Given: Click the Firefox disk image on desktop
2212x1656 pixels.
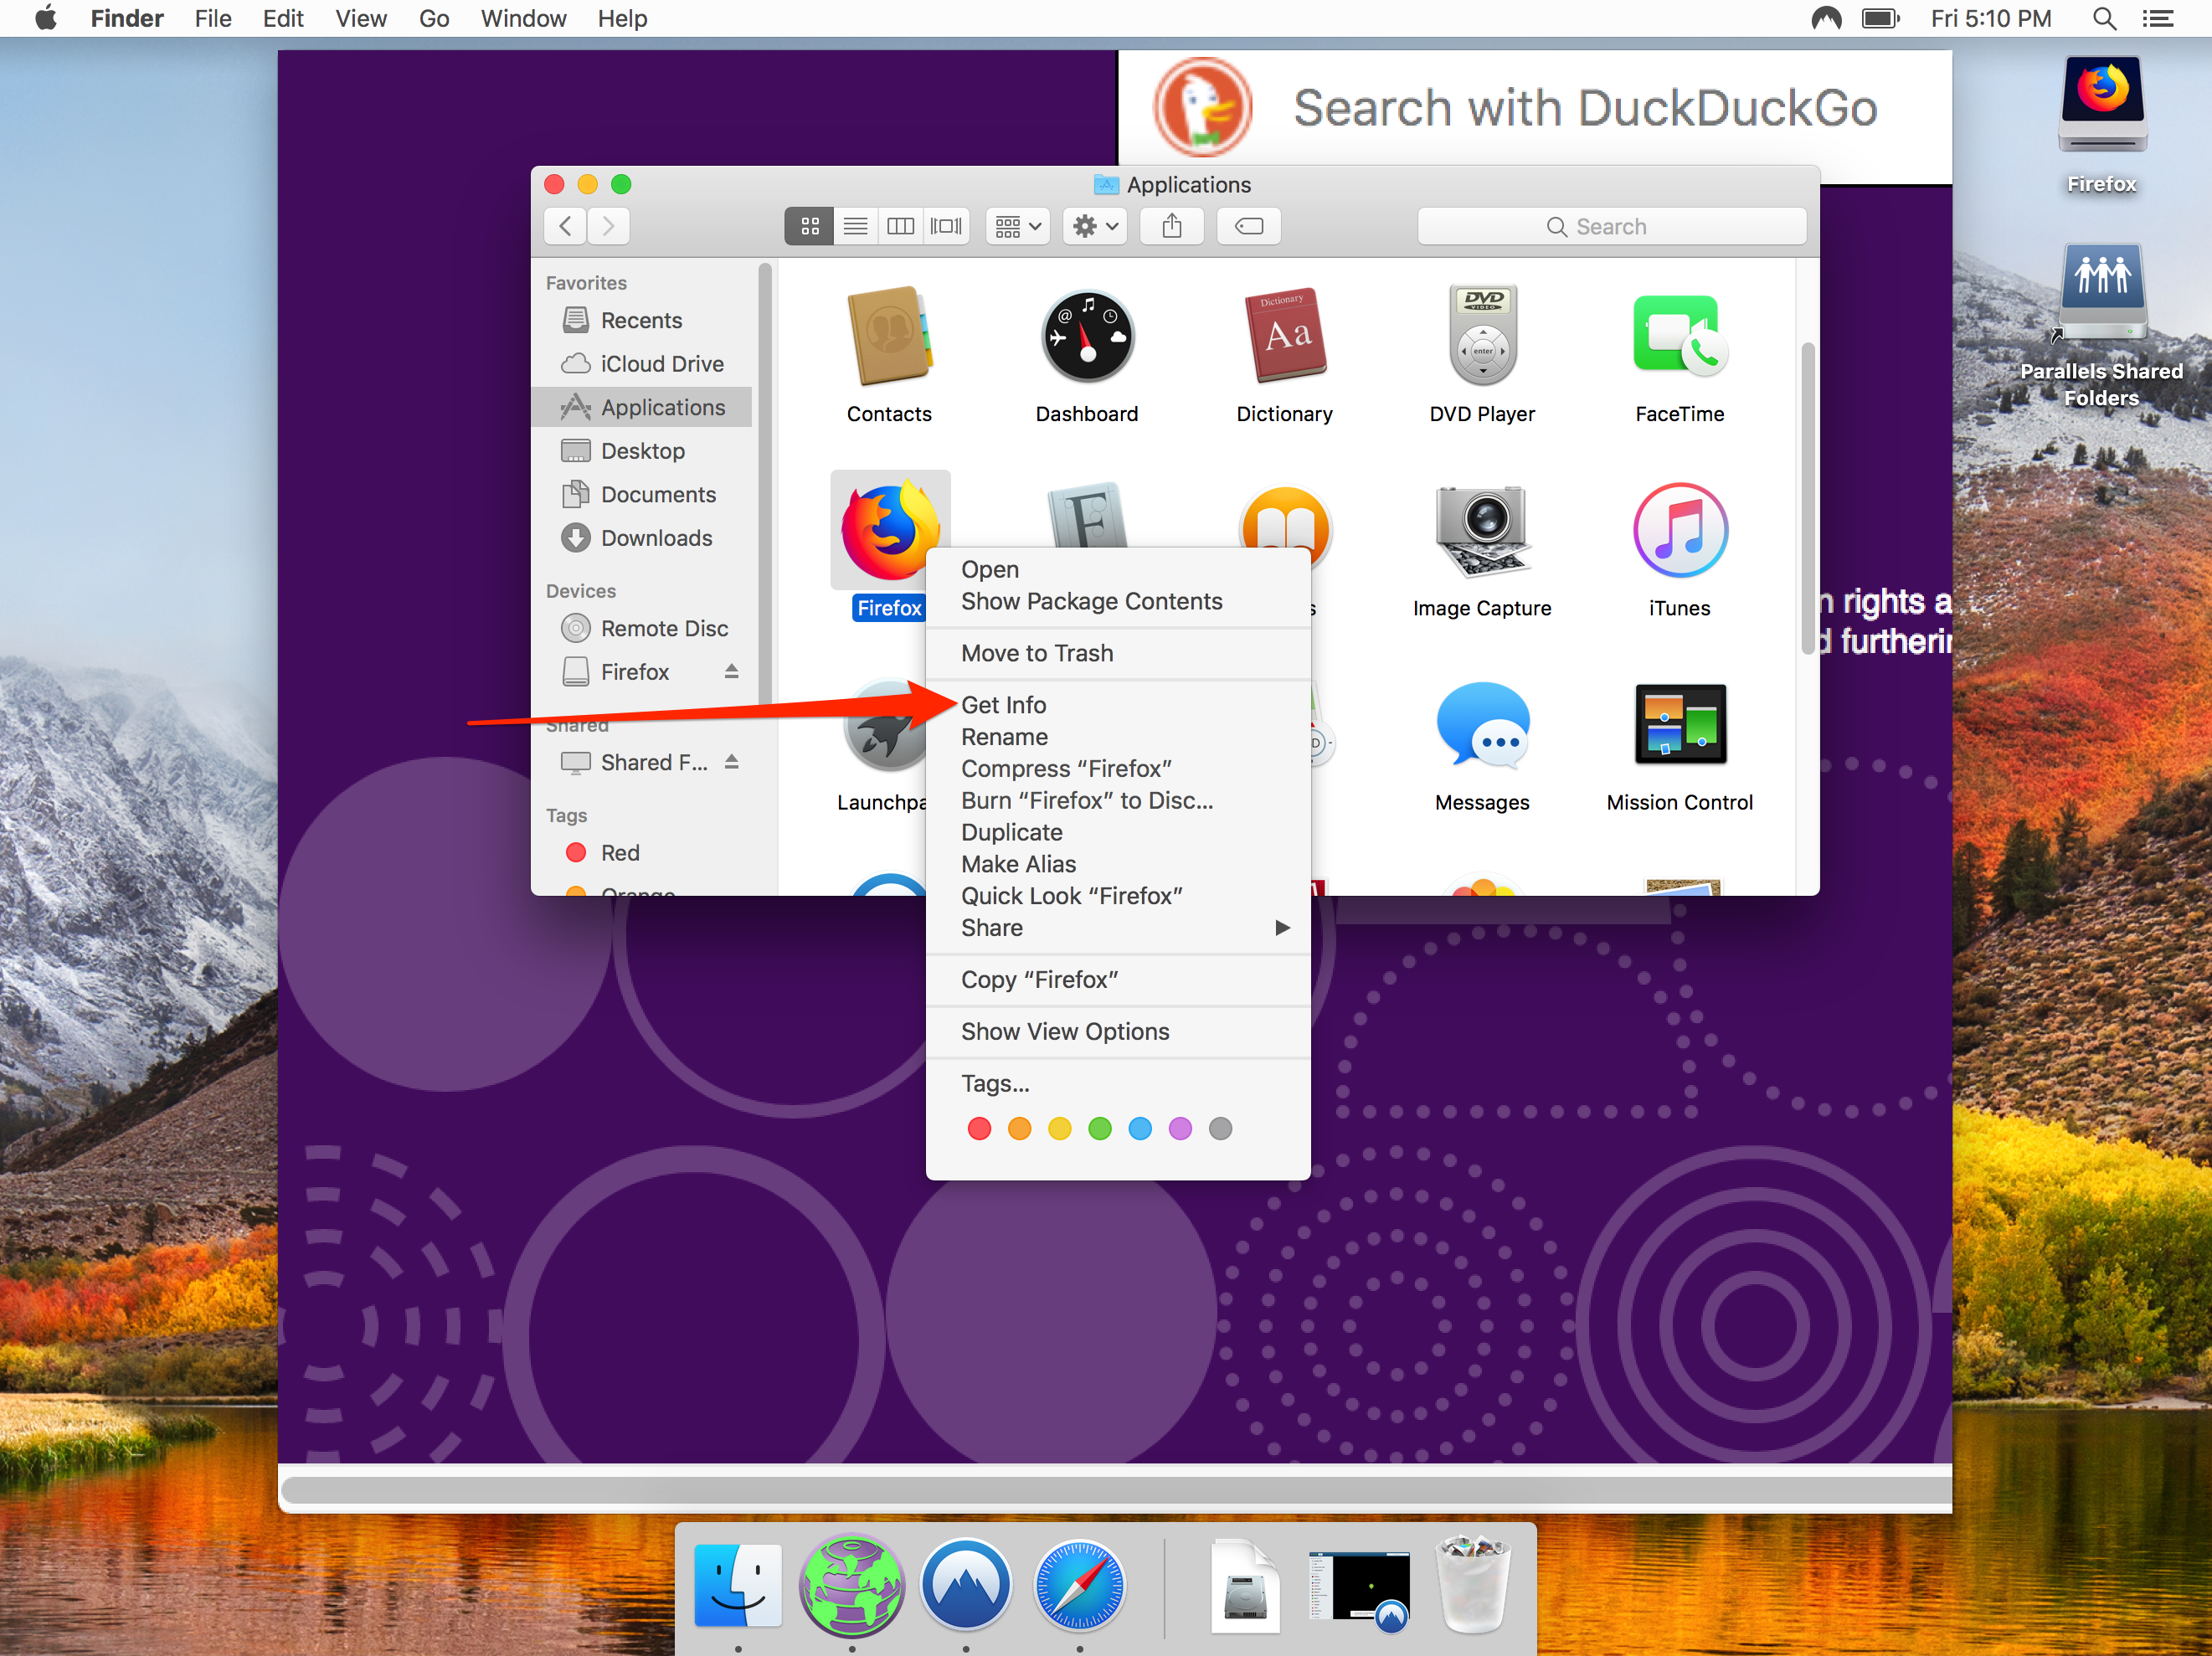Looking at the screenshot, I should click(2102, 105).
